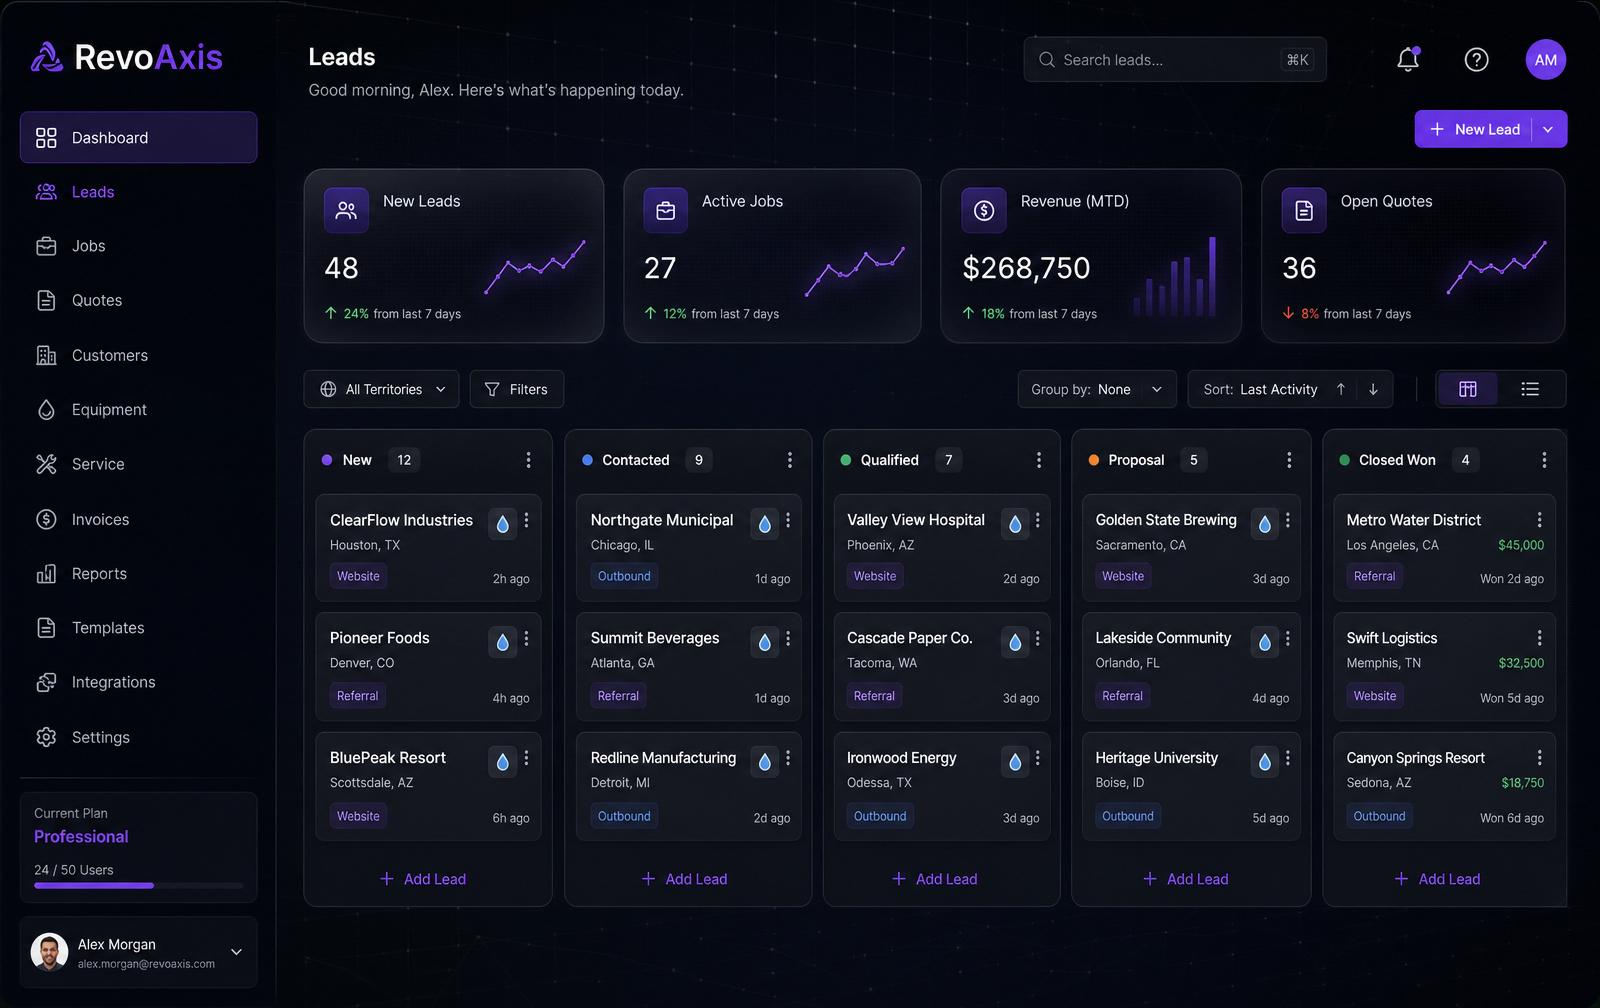
Task: Click the Outbound tag on Redline Manufacturing
Action: pyautogui.click(x=624, y=816)
